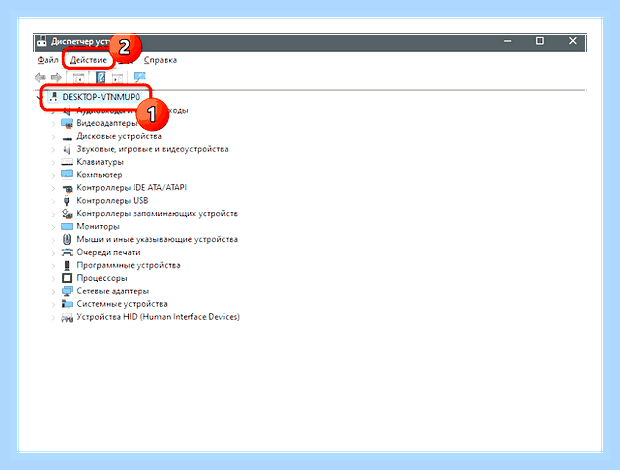Expand the Дисковые устройства node
Viewport: 620px width, 470px height.
pyautogui.click(x=53, y=137)
